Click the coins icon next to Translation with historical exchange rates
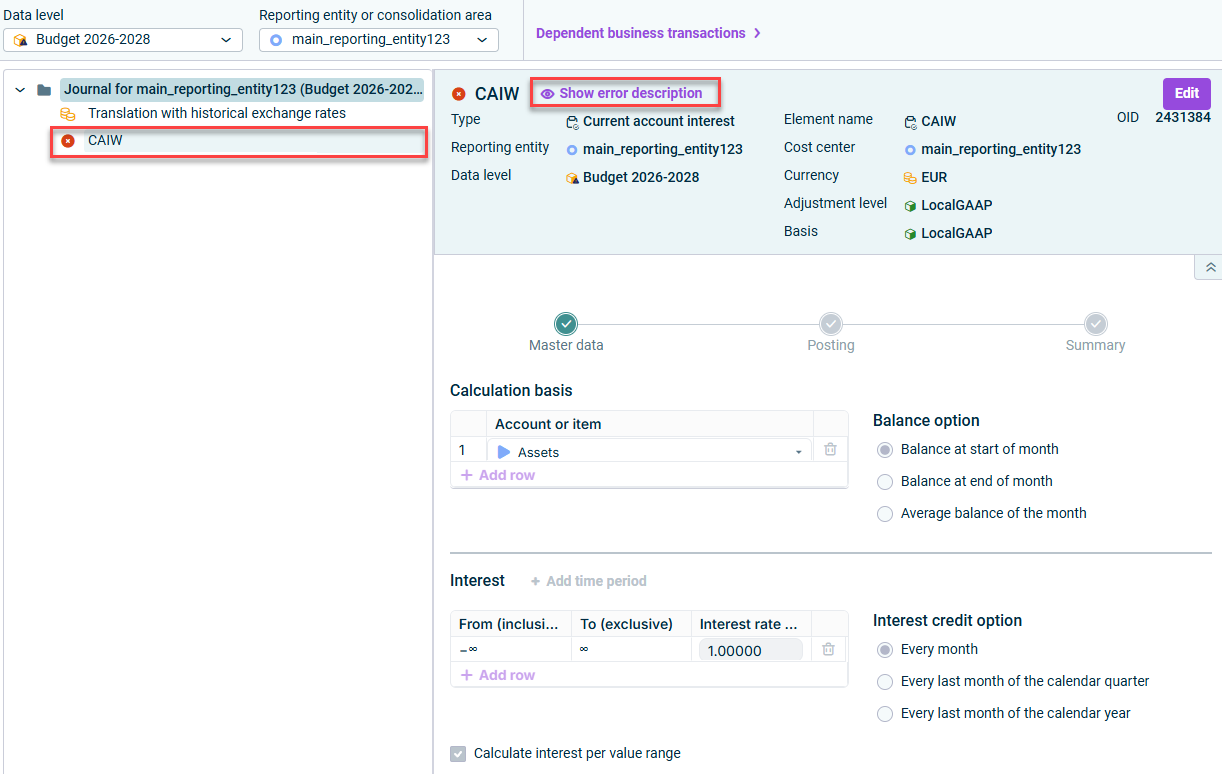The image size is (1222, 774). click(x=68, y=113)
